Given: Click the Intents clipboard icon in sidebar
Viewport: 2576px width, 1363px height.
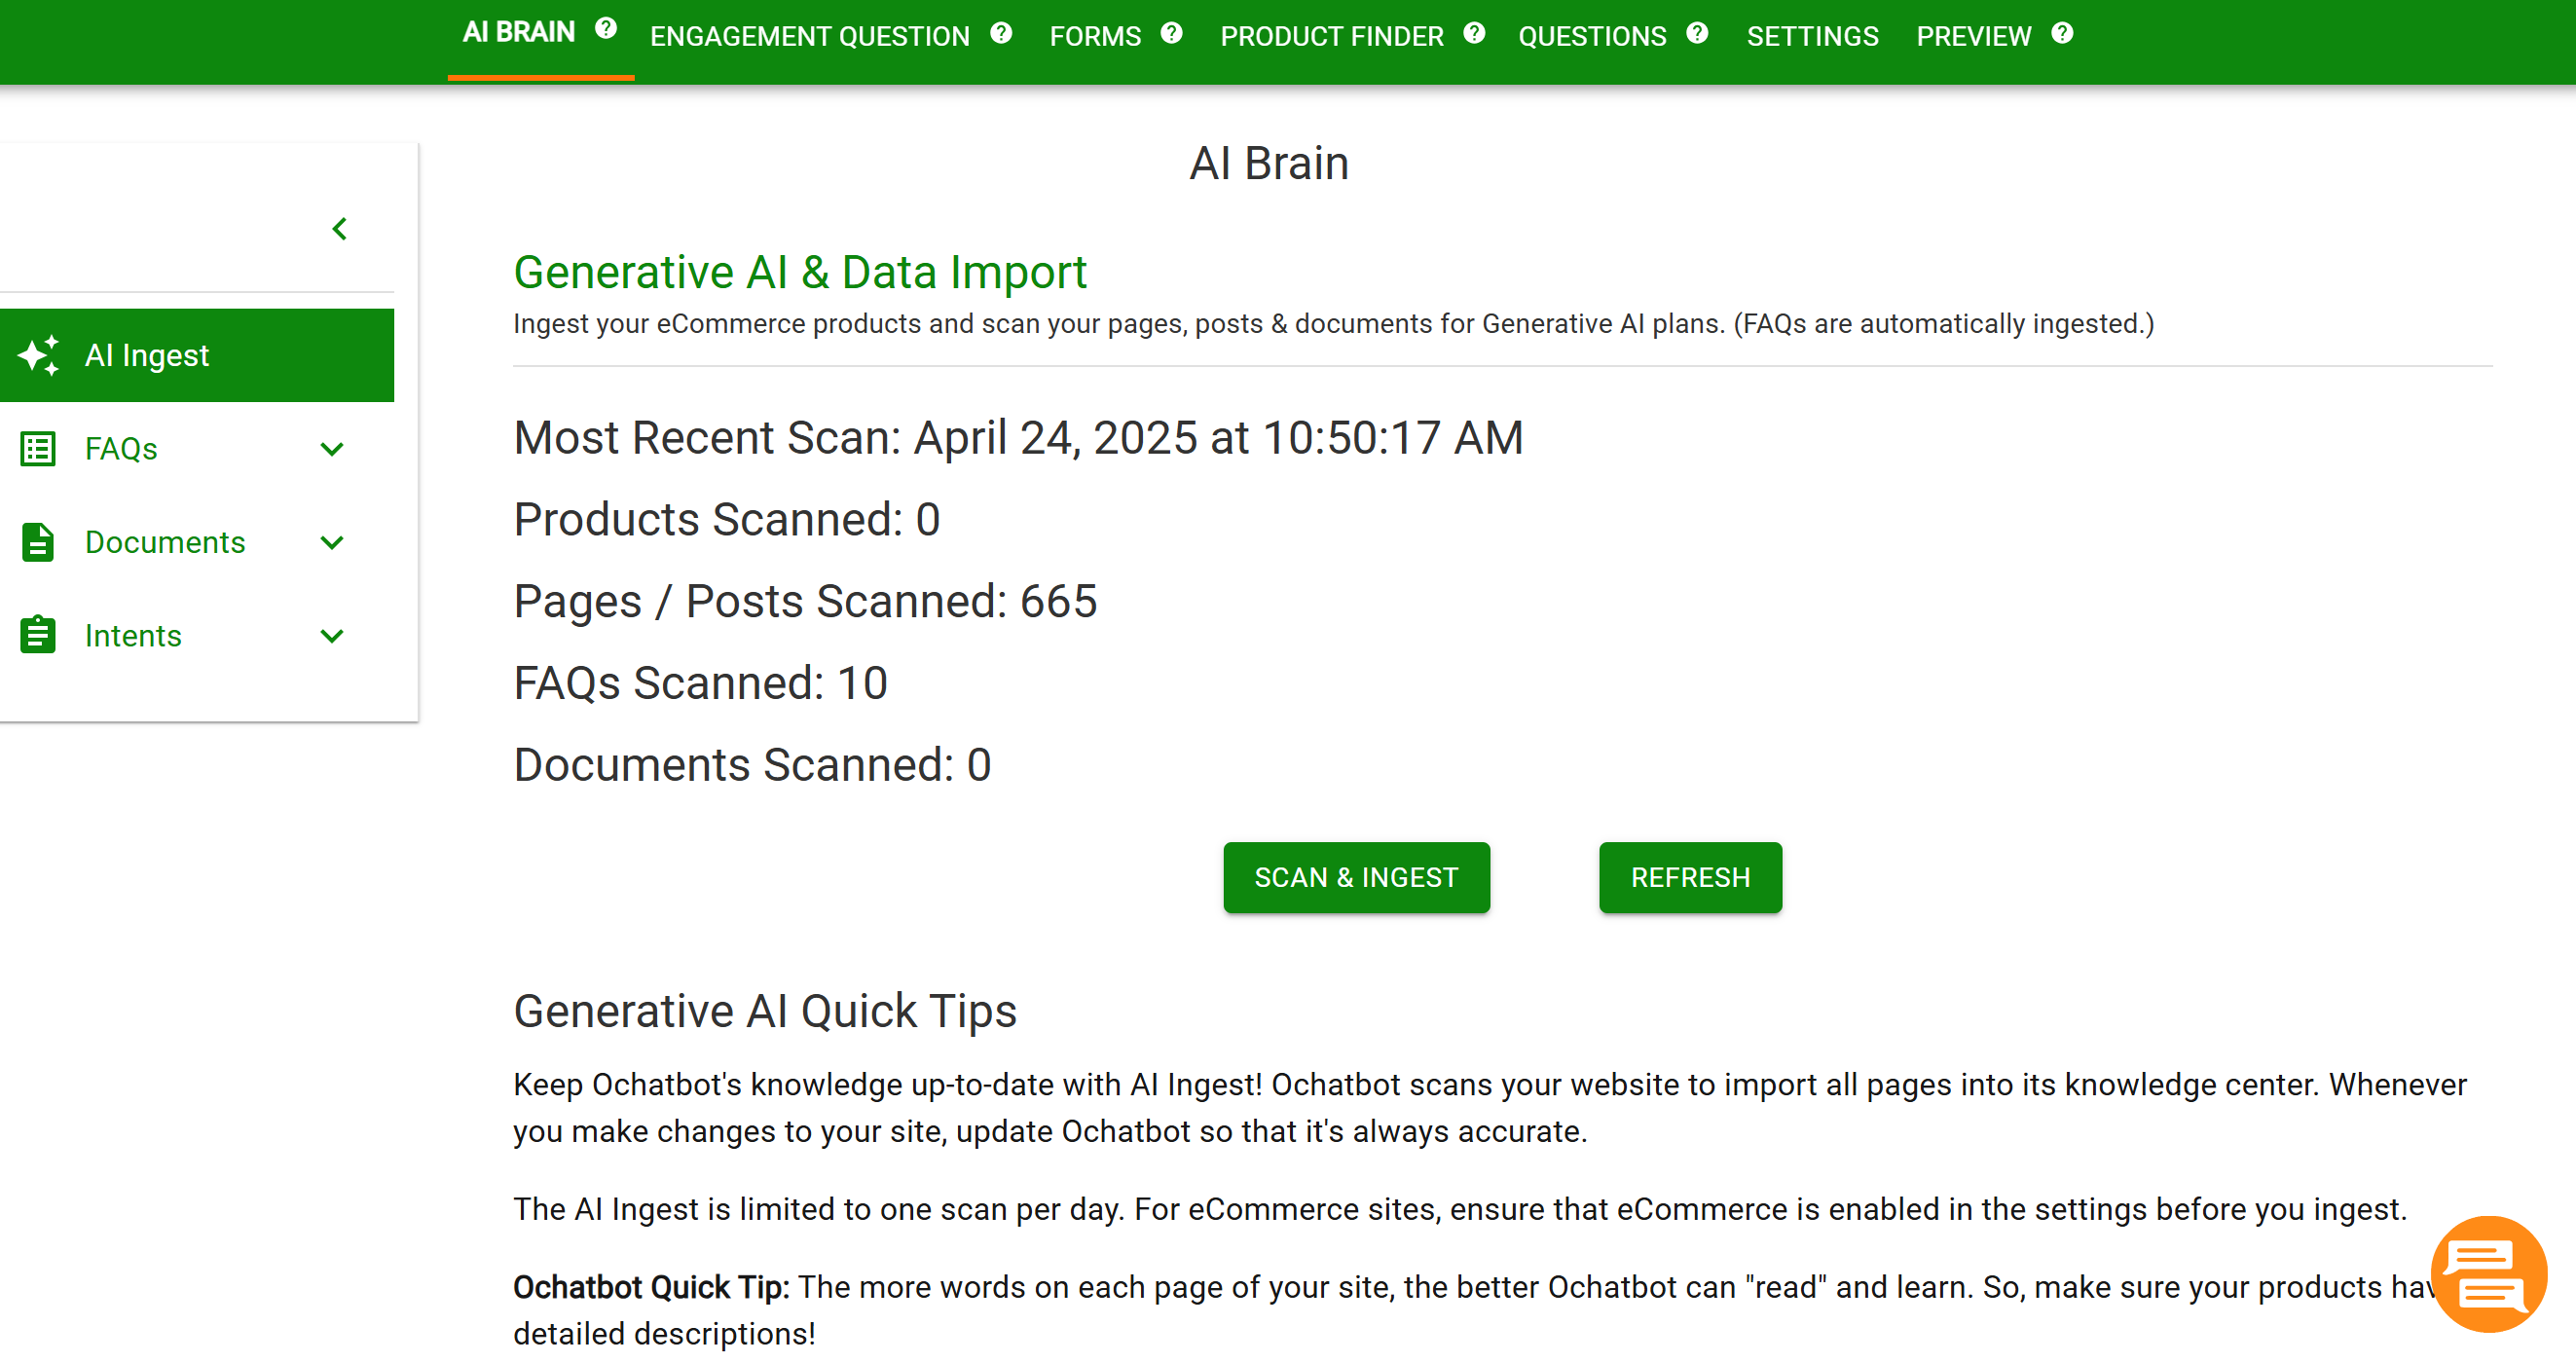Looking at the screenshot, I should tap(38, 635).
